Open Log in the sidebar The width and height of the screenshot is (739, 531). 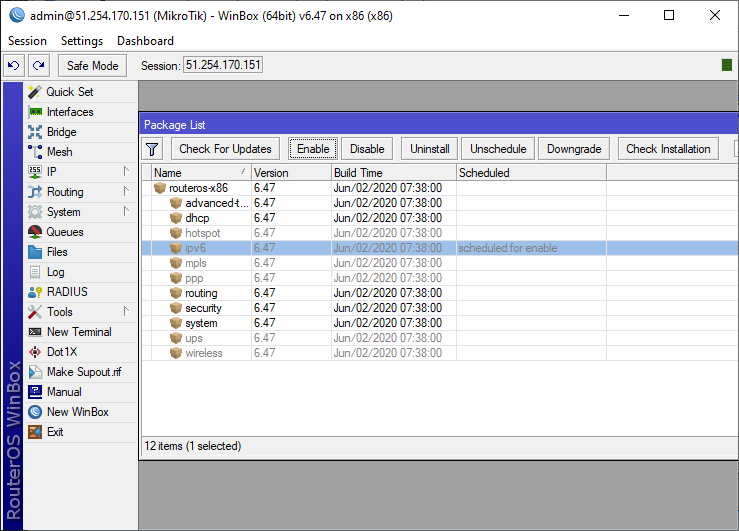pos(80,272)
